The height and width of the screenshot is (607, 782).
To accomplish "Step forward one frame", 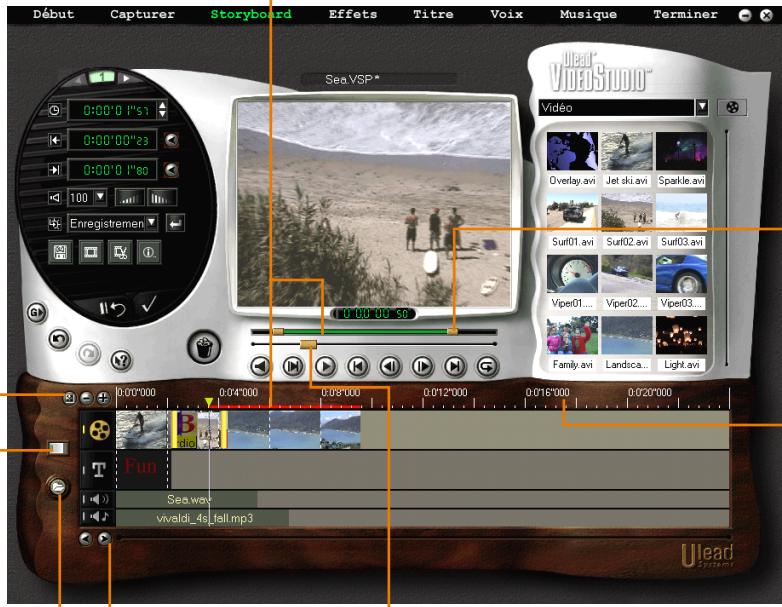I will [x=422, y=367].
